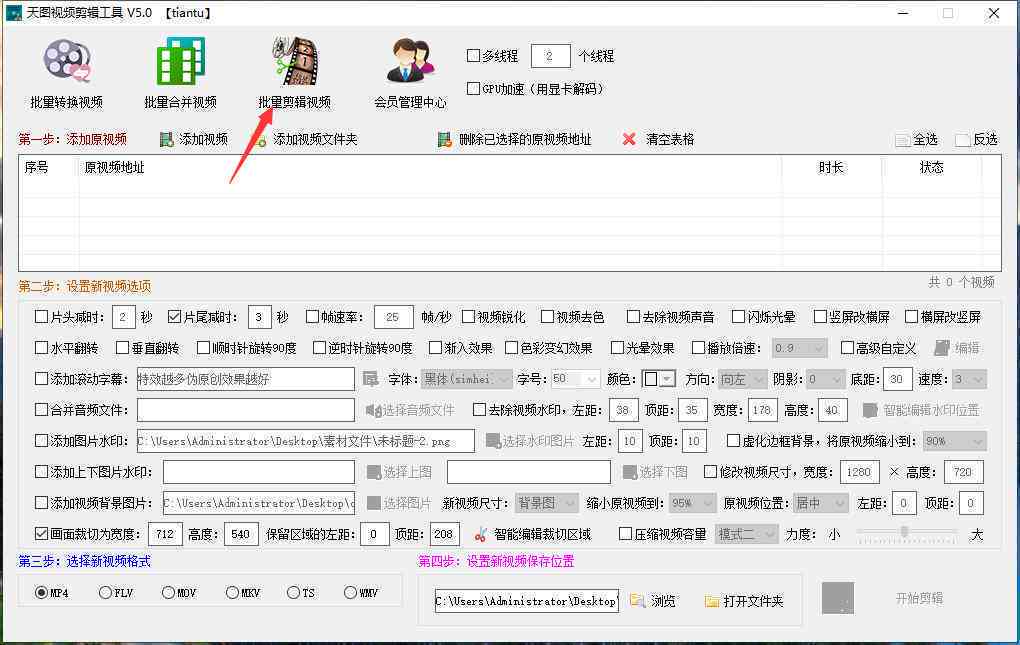The height and width of the screenshot is (645, 1020).
Task: Click the 选择图片 icon for background
Action: tap(374, 503)
